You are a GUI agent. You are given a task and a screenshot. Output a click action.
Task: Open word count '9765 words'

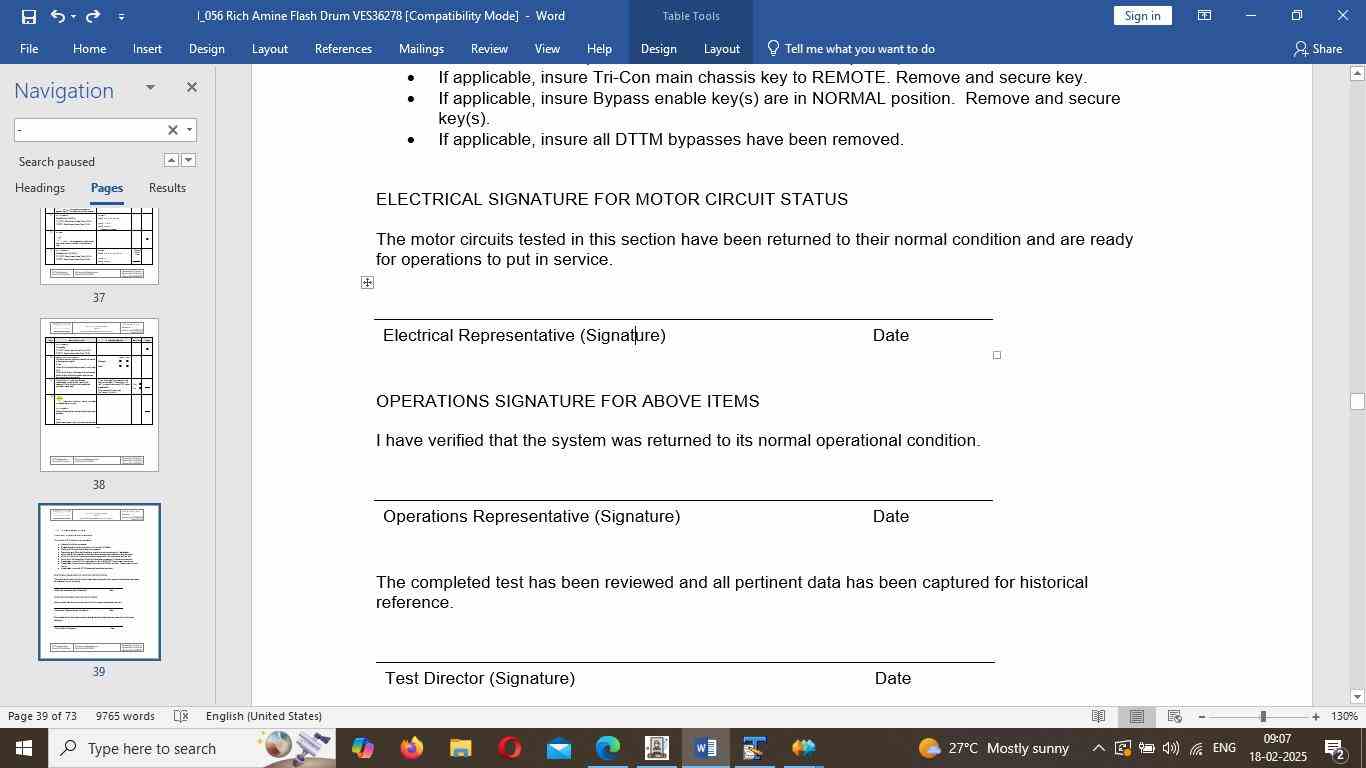[x=125, y=716]
